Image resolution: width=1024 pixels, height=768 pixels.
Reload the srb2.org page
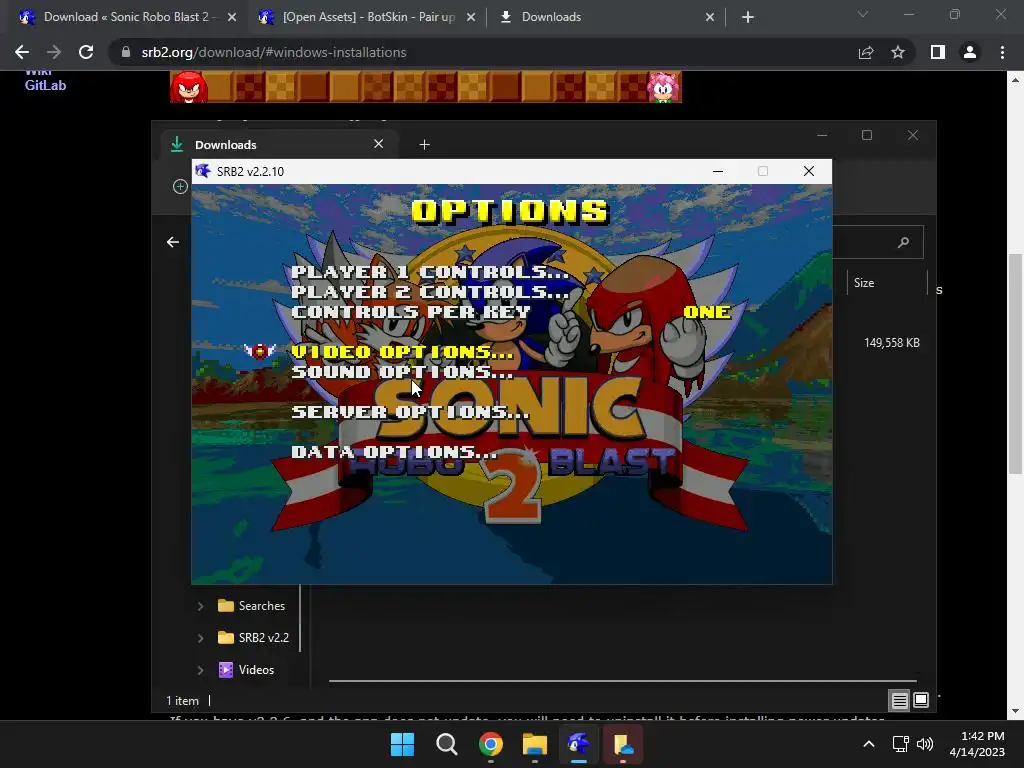click(x=86, y=52)
